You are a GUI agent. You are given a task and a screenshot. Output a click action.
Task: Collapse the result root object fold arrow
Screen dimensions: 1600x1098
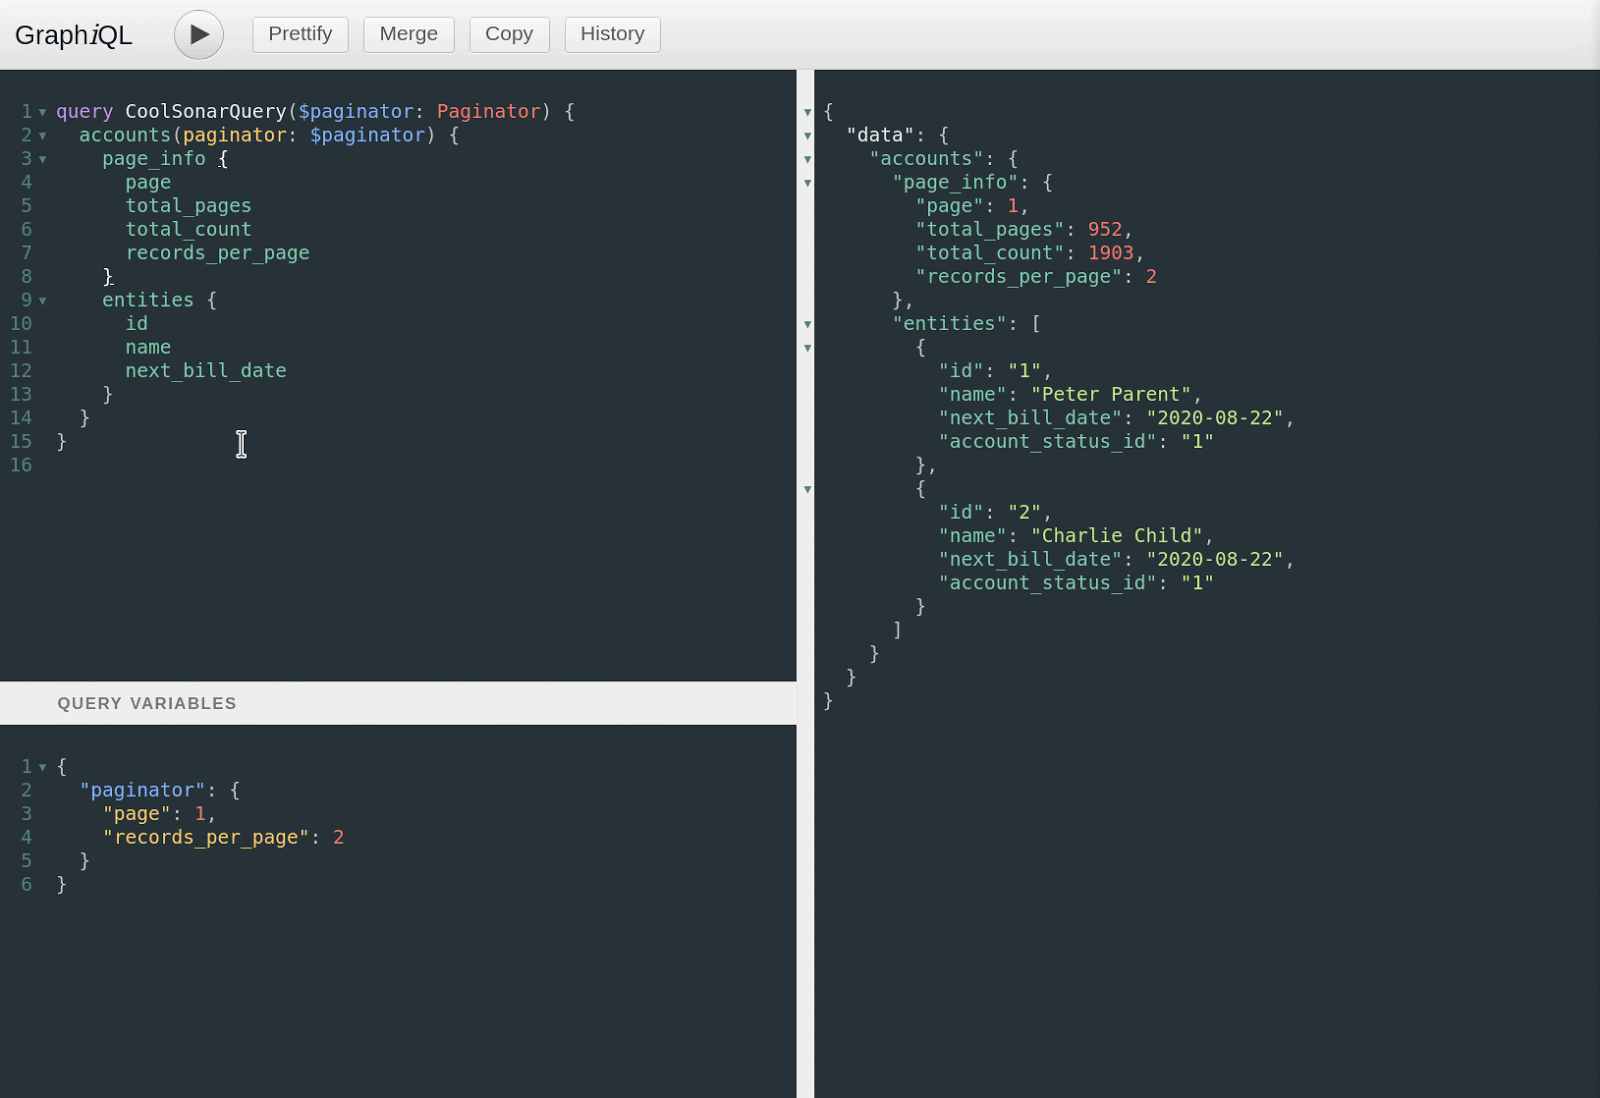[807, 112]
